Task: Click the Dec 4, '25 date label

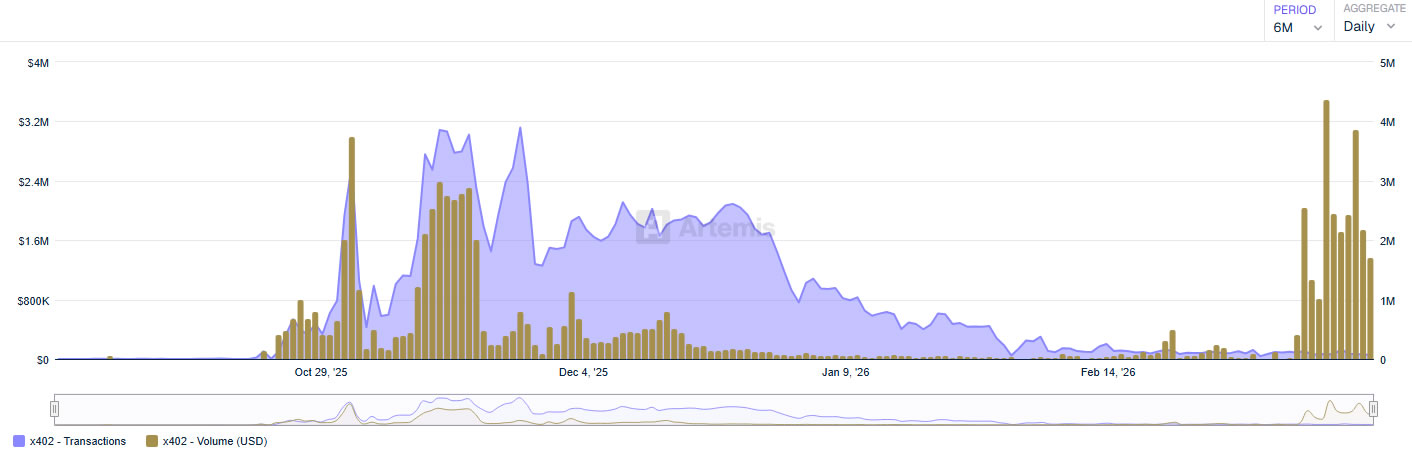Action: (583, 373)
